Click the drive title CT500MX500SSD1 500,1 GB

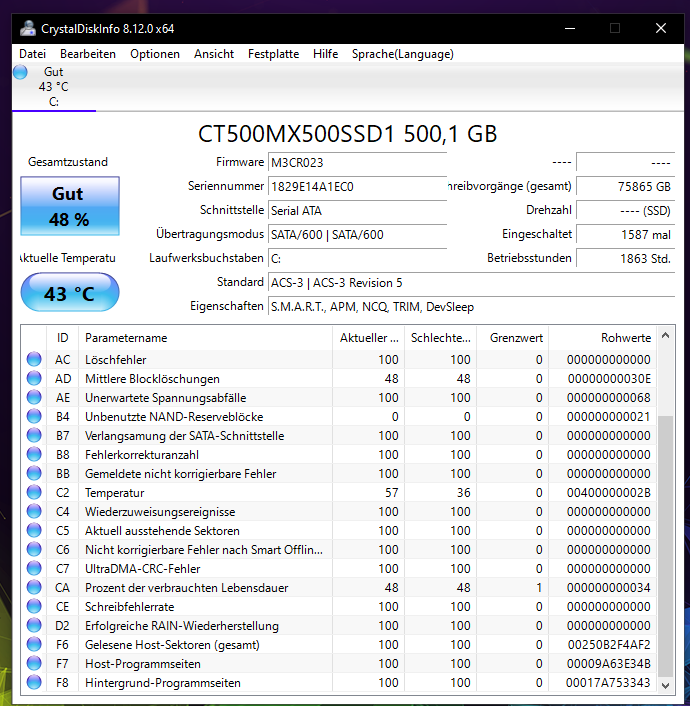347,134
